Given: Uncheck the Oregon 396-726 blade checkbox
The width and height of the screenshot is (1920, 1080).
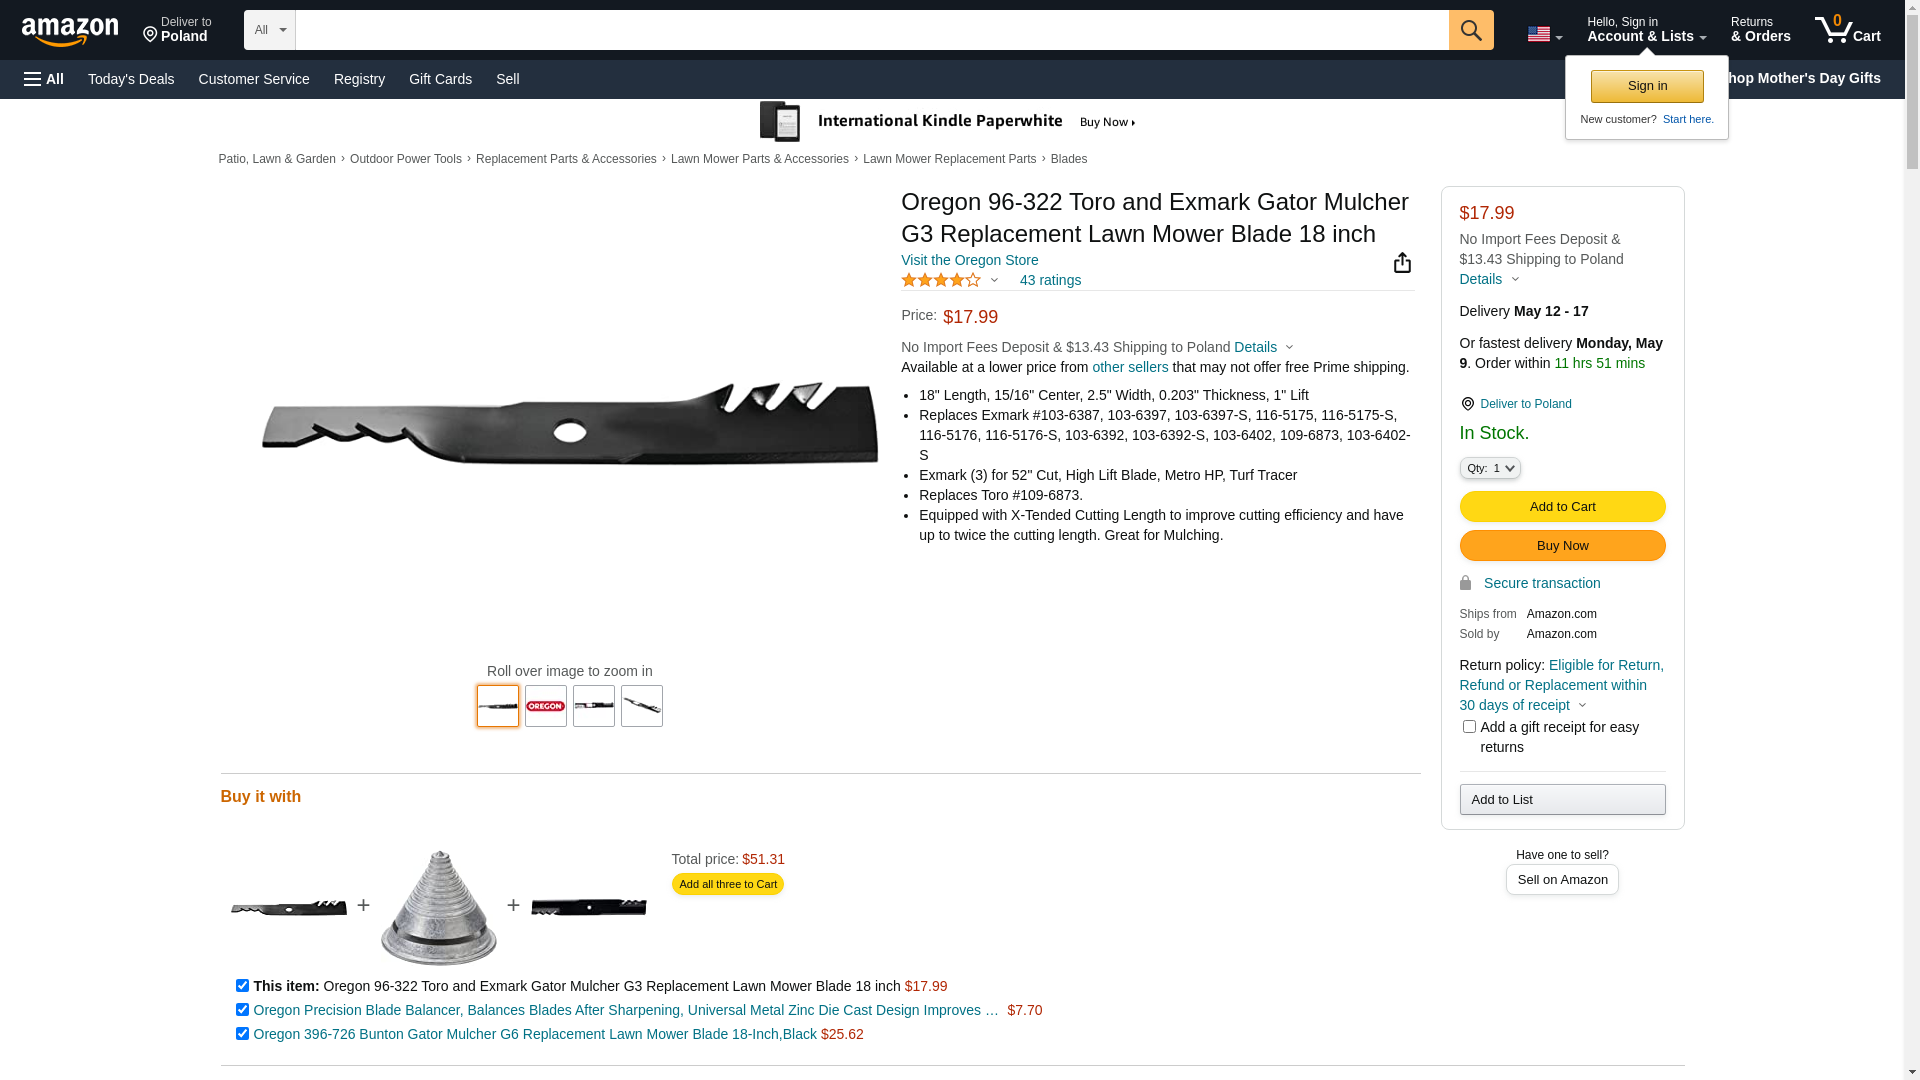Looking at the screenshot, I should point(242,1034).
